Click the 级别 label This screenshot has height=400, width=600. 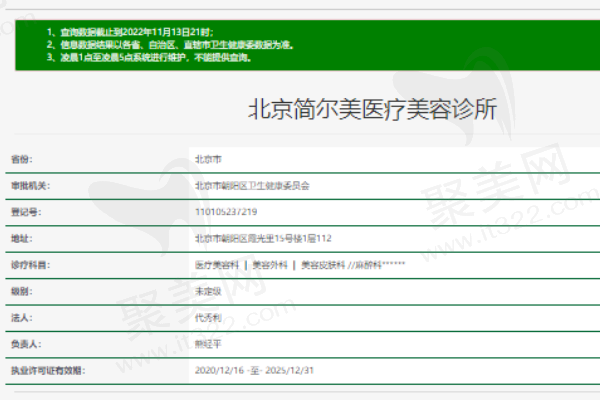(22, 291)
